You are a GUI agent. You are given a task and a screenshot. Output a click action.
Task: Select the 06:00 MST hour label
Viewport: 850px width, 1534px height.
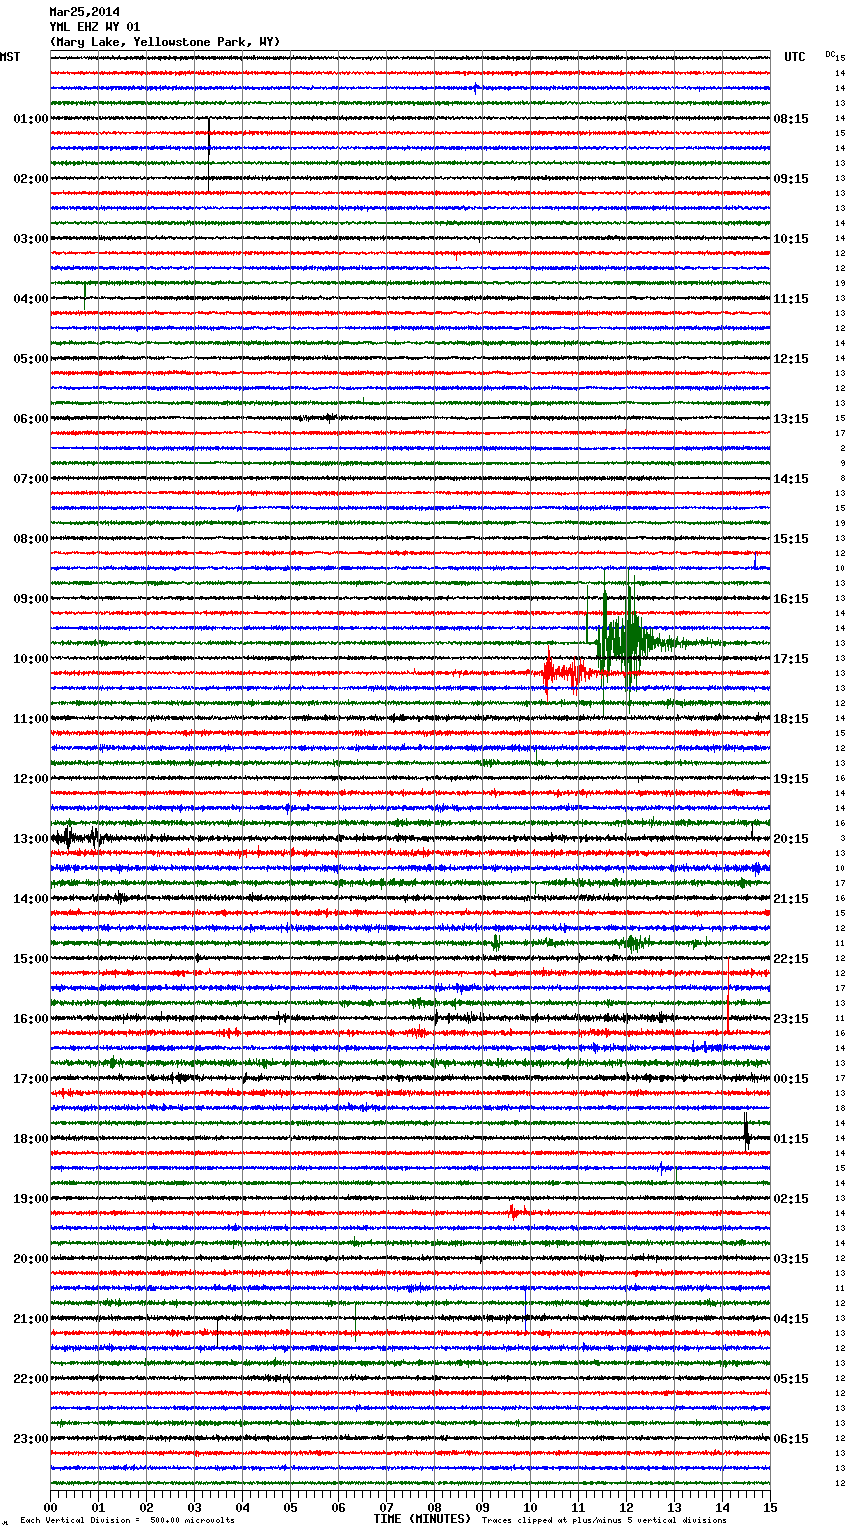30,419
